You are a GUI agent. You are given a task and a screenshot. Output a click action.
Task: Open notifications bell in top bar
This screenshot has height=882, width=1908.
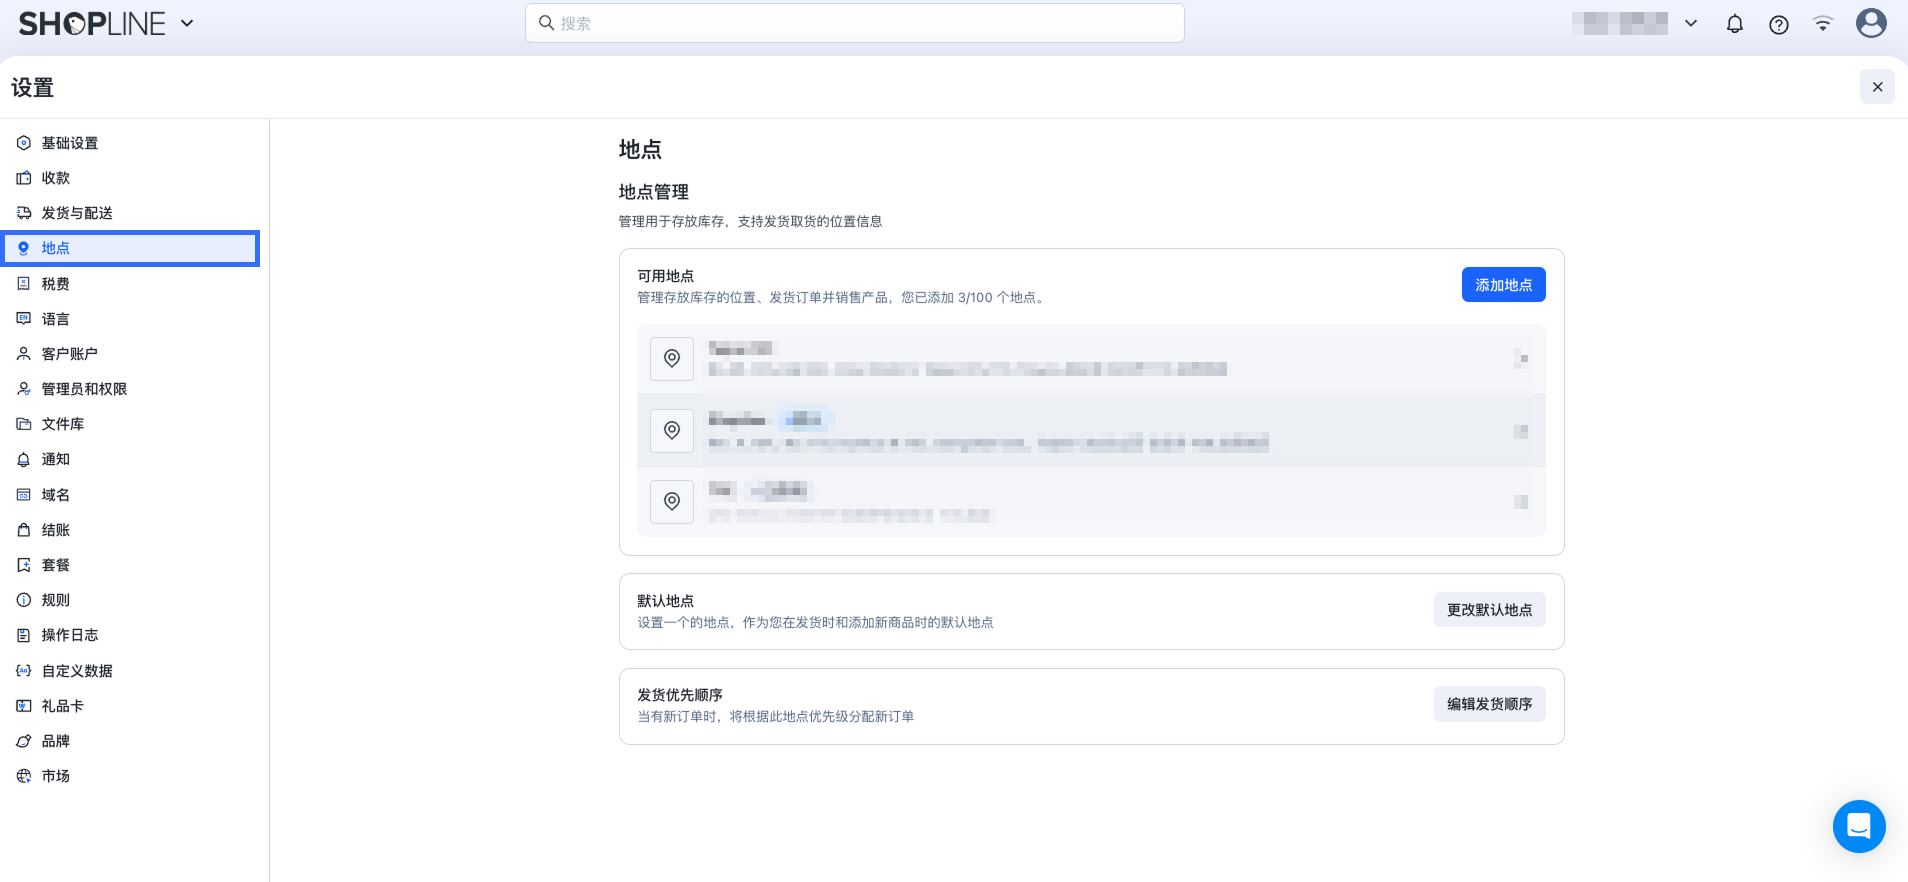click(1735, 24)
